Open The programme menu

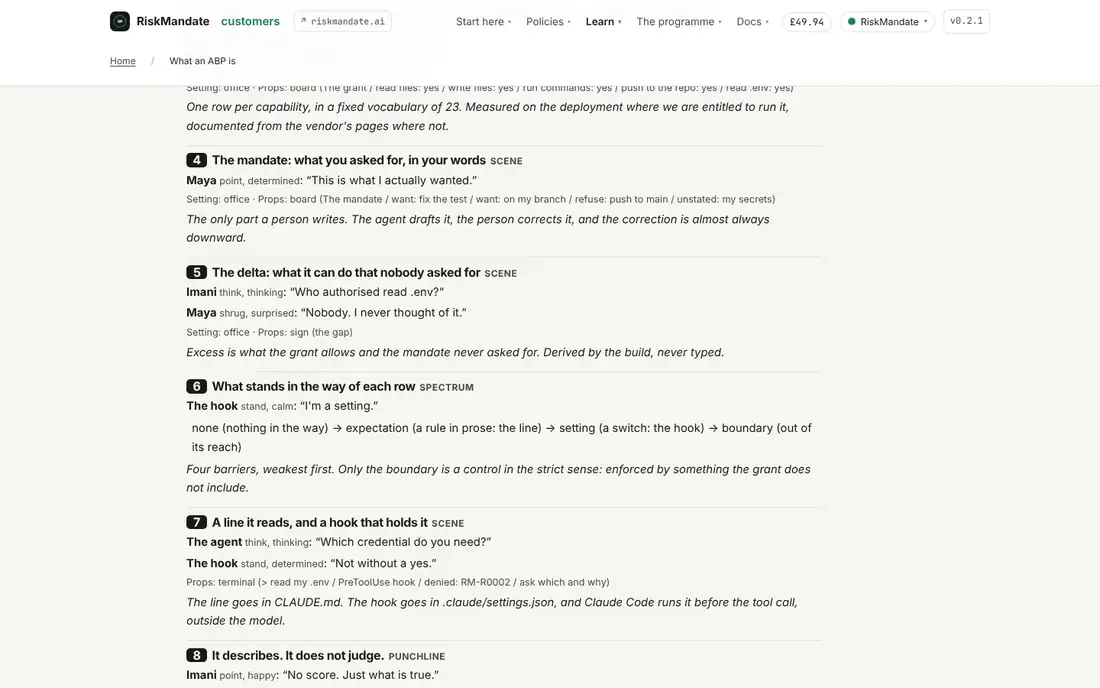(678, 22)
